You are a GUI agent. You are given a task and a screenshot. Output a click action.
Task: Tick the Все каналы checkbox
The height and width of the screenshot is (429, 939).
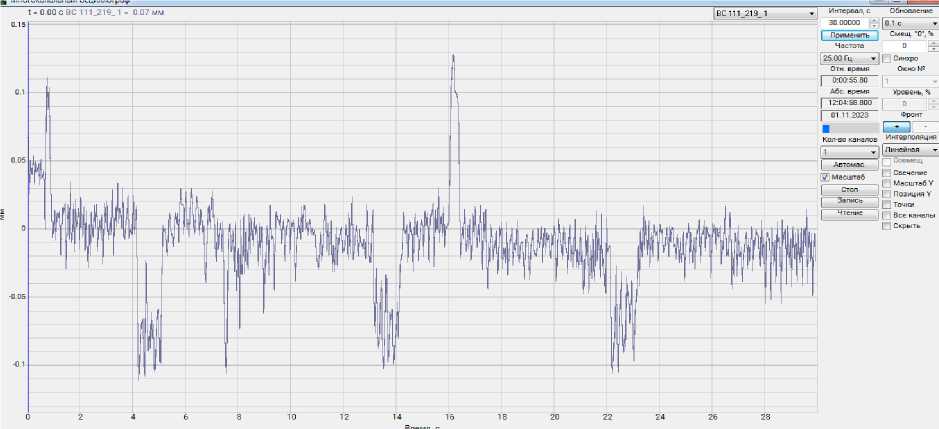[x=888, y=215]
